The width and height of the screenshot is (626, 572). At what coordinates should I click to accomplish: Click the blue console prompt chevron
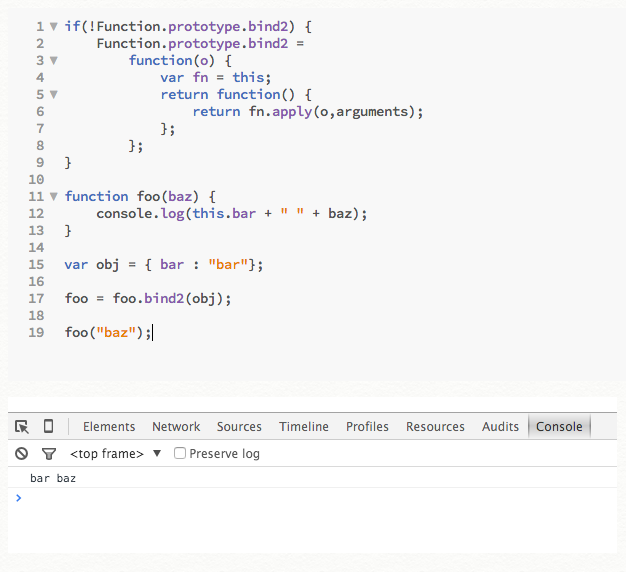pyautogui.click(x=18, y=498)
